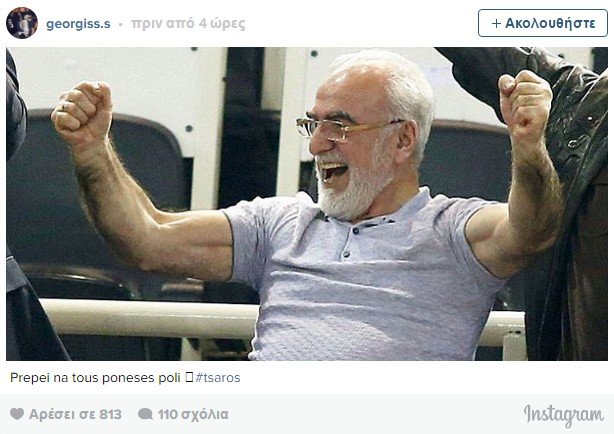Open the #tsaros hashtag
The image size is (614, 434).
pyautogui.click(x=218, y=378)
